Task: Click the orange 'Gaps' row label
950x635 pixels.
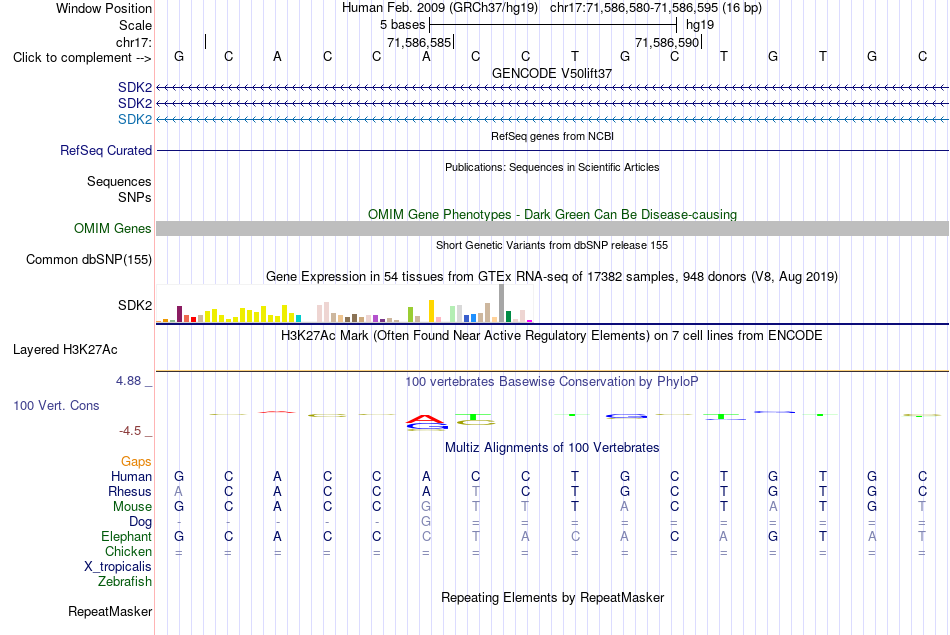Action: pos(136,462)
